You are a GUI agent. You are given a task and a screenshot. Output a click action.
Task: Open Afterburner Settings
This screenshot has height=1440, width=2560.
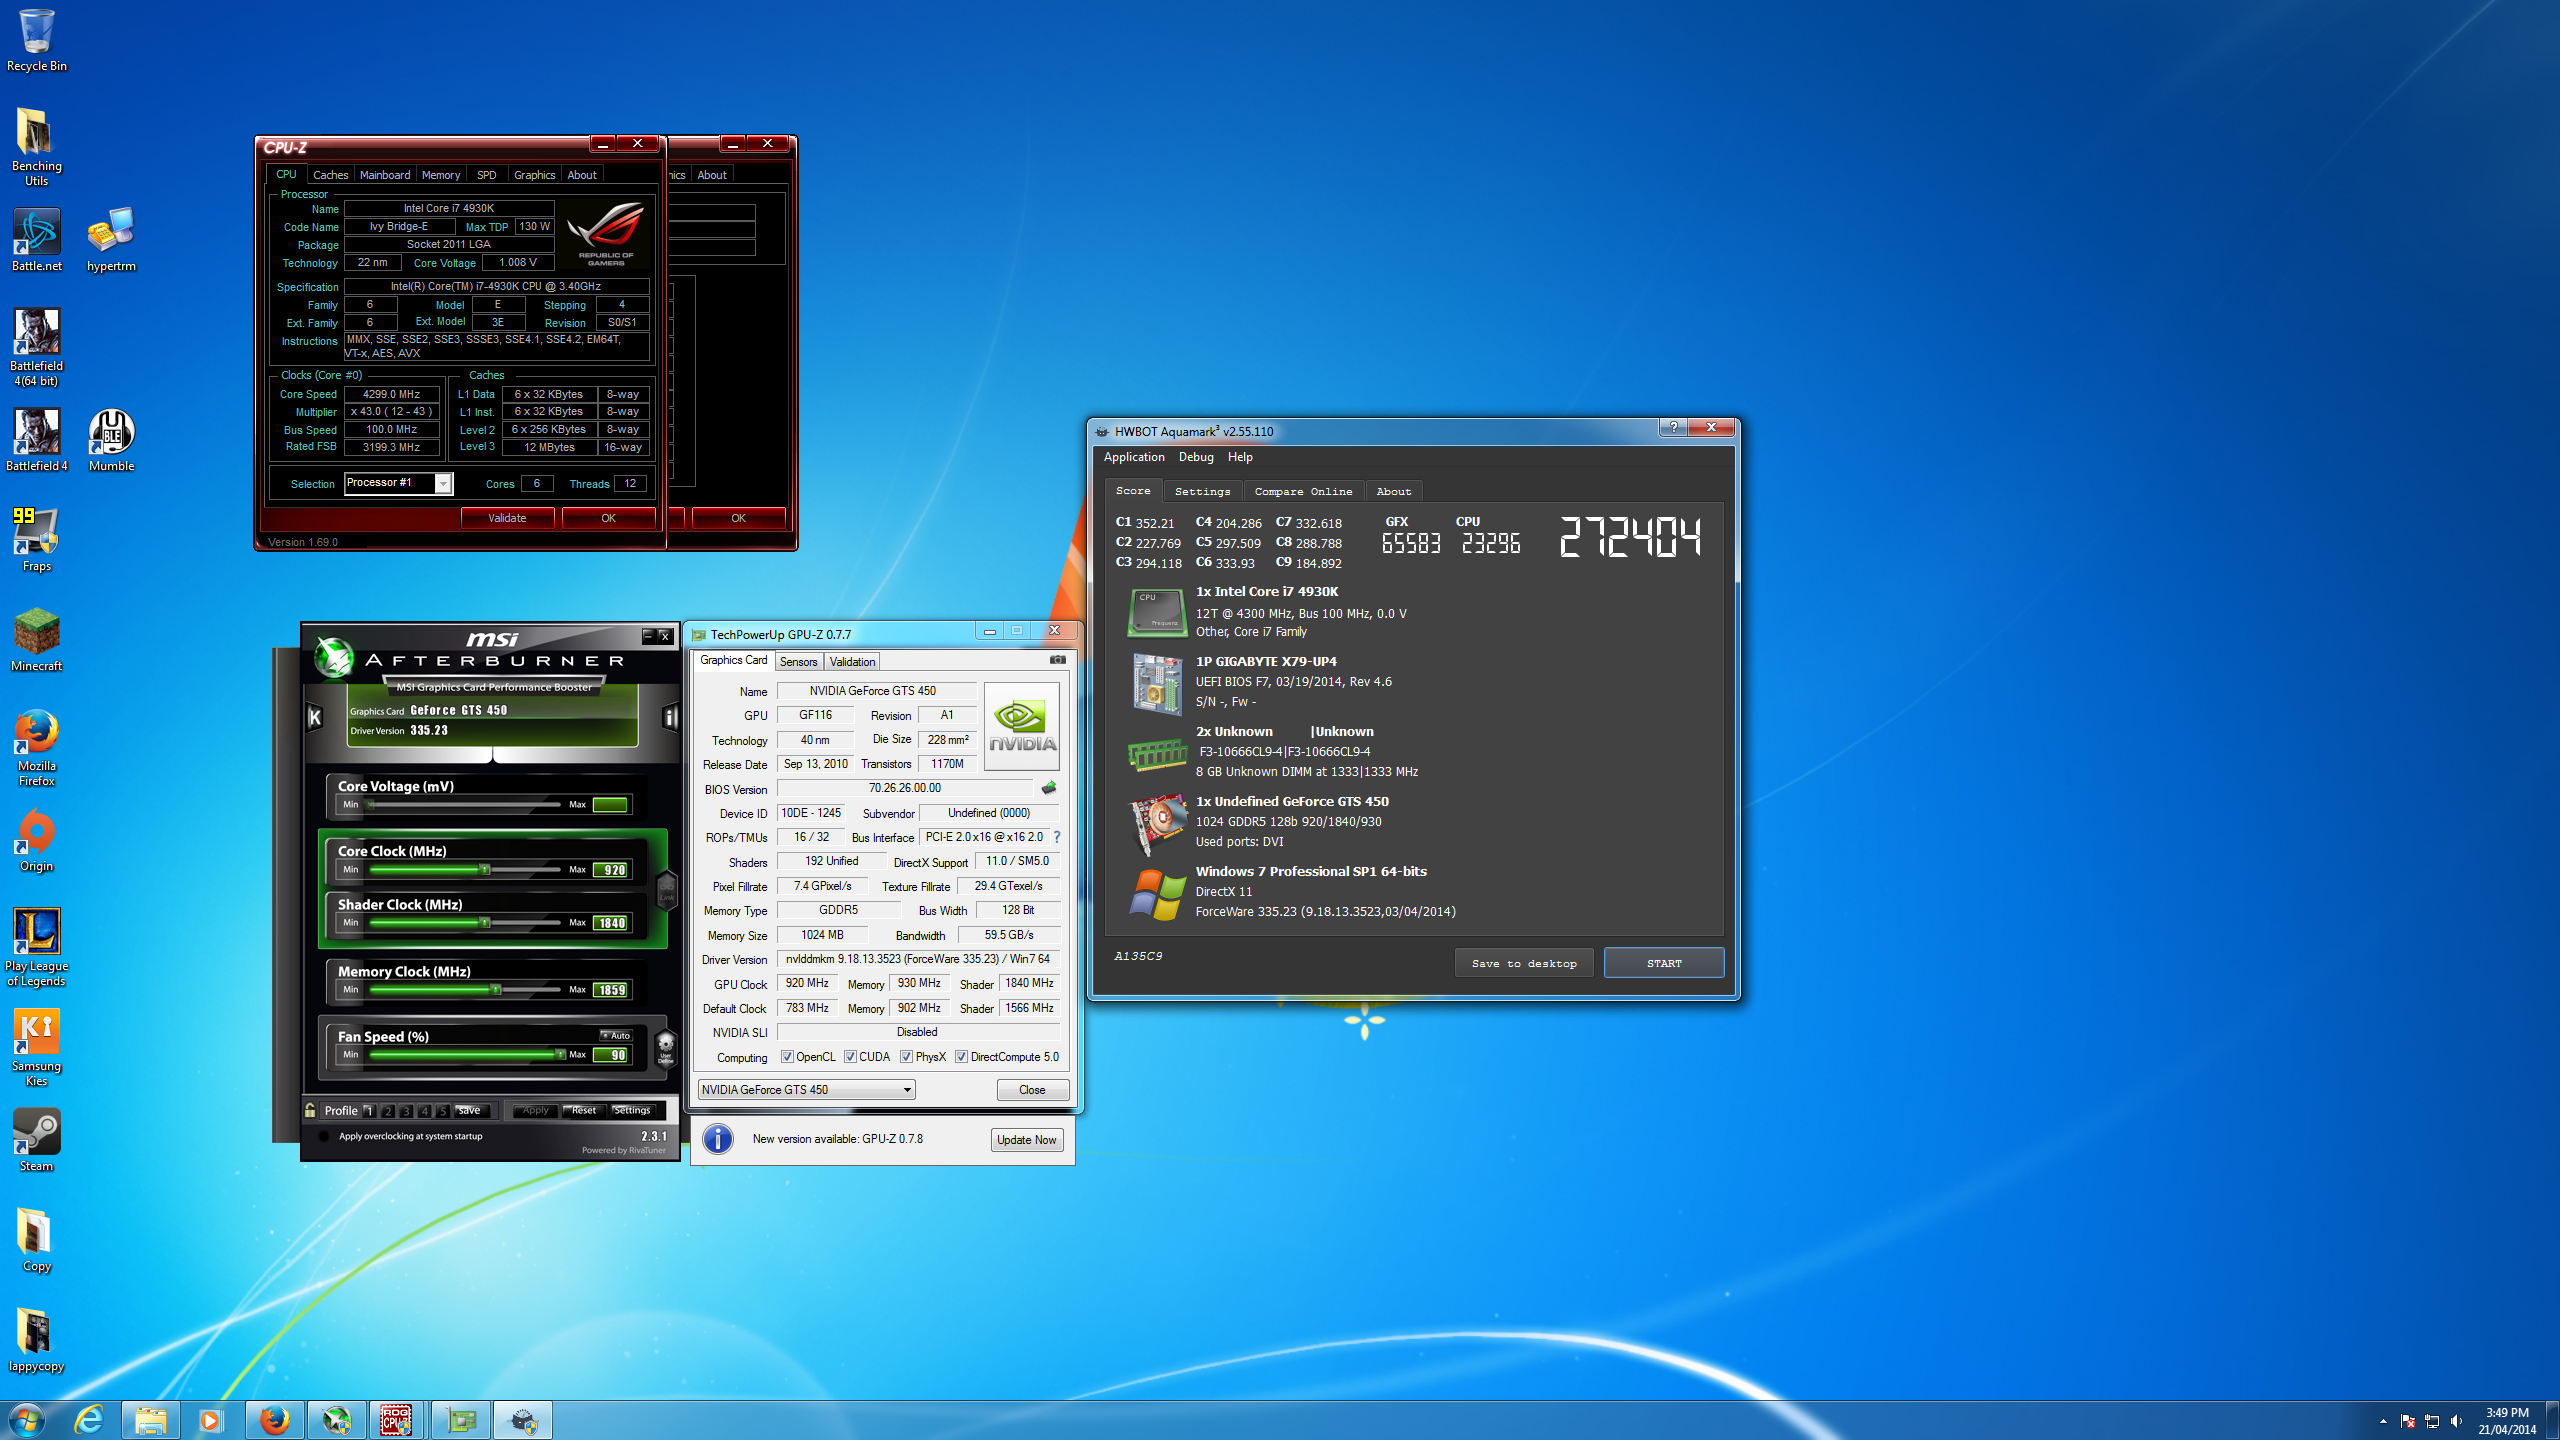(x=632, y=1110)
